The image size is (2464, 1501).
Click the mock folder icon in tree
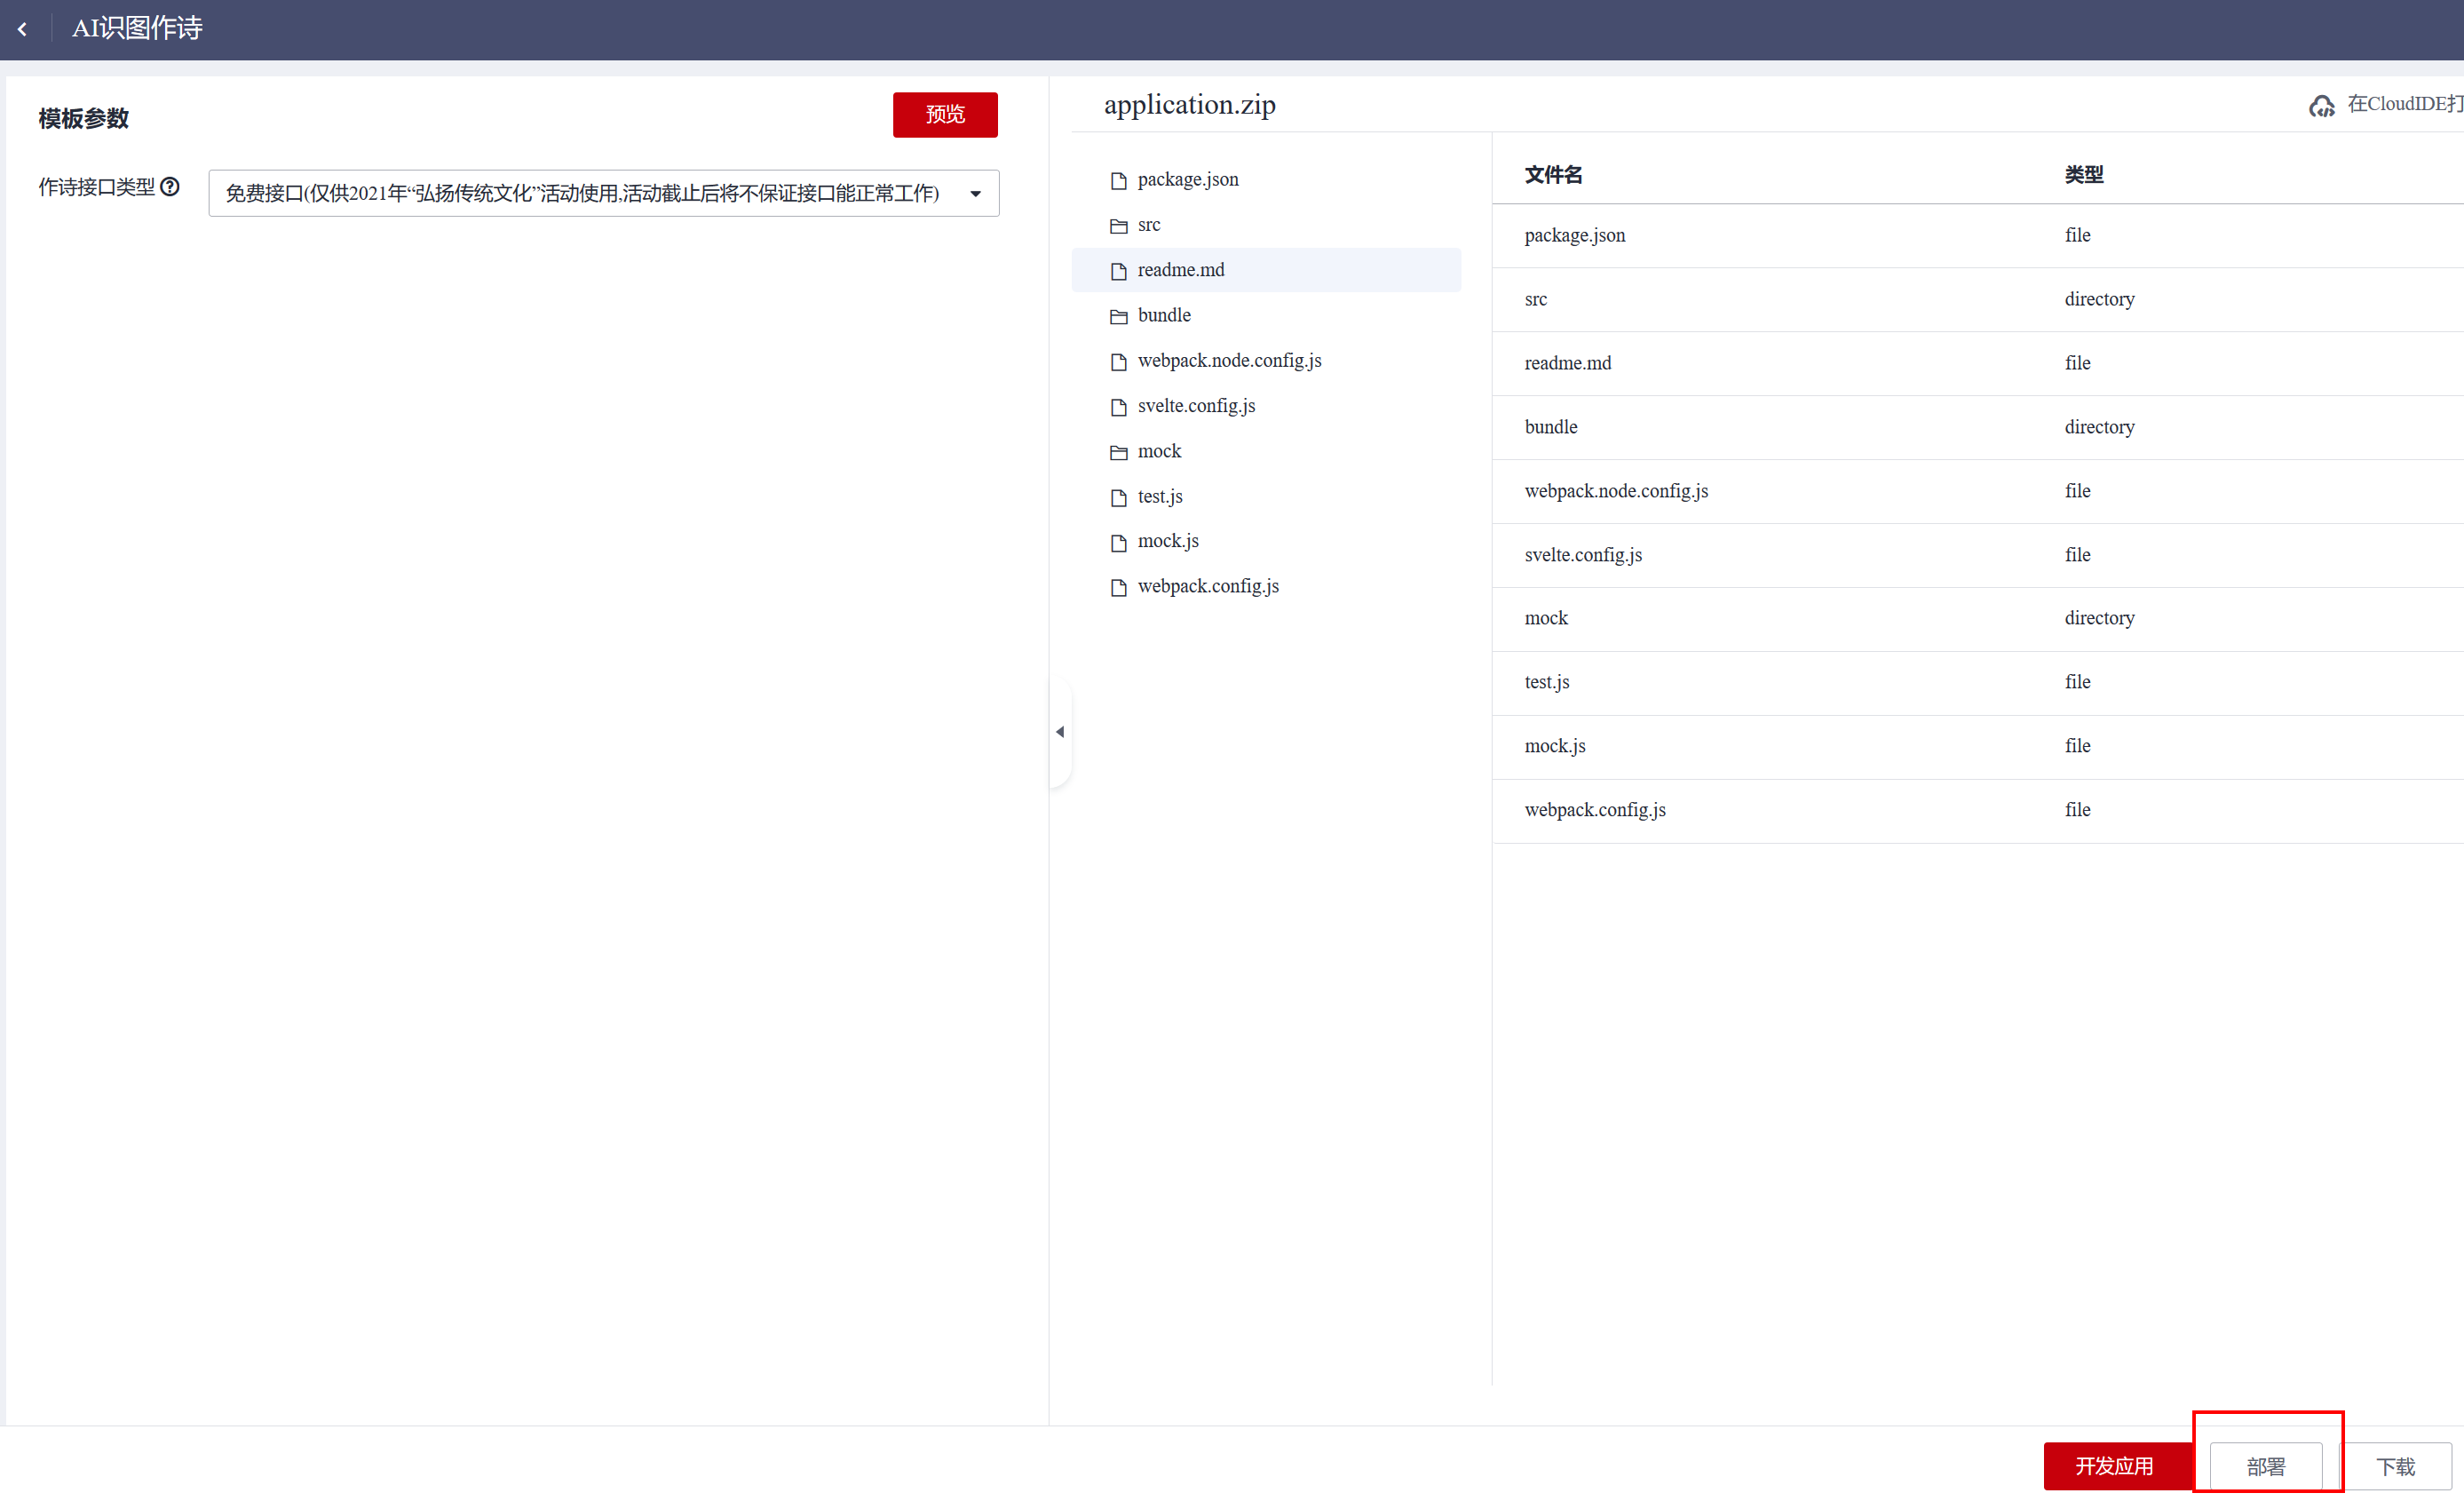point(1118,452)
